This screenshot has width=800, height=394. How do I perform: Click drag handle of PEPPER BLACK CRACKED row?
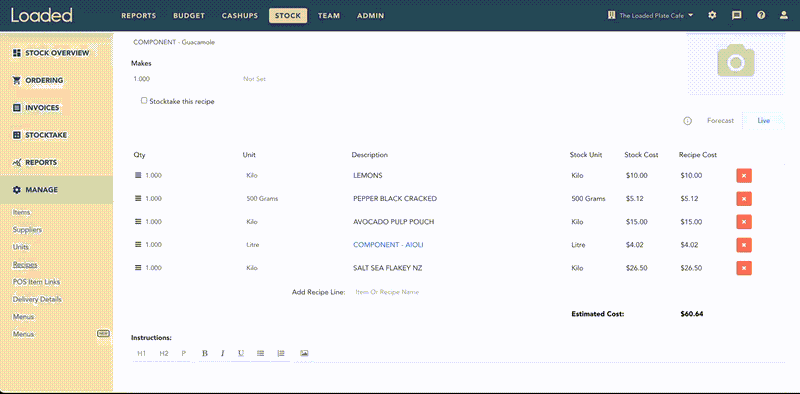pos(138,199)
